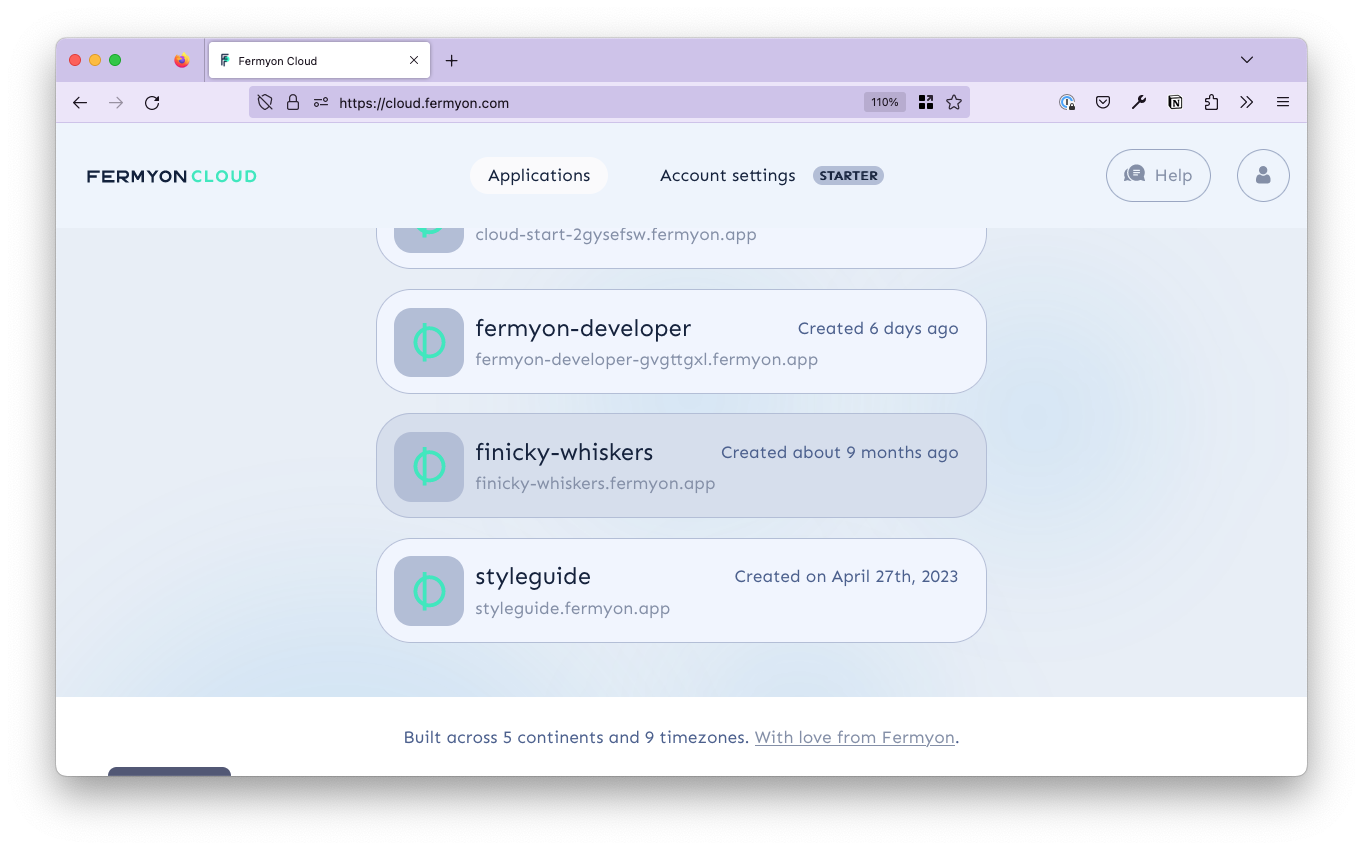Follow the 'With love from Fermyon' link
This screenshot has width=1363, height=850.
point(855,737)
